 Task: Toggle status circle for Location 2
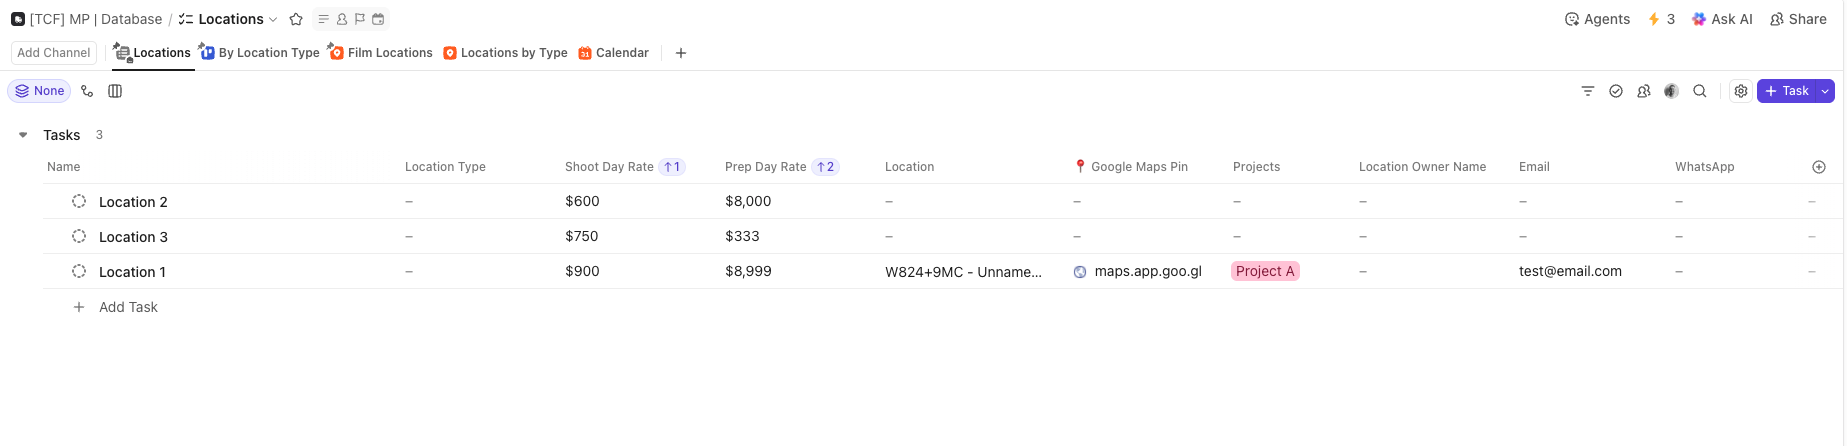click(79, 201)
